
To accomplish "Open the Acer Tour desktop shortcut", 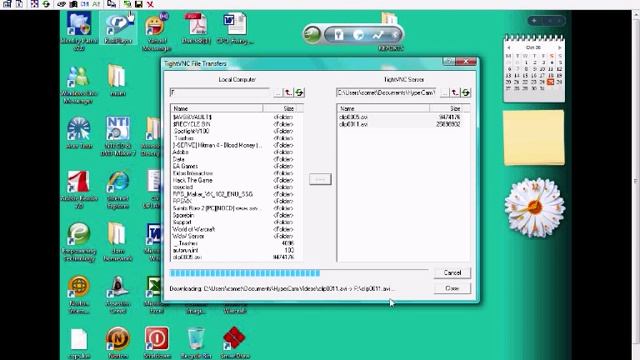I will (79, 133).
